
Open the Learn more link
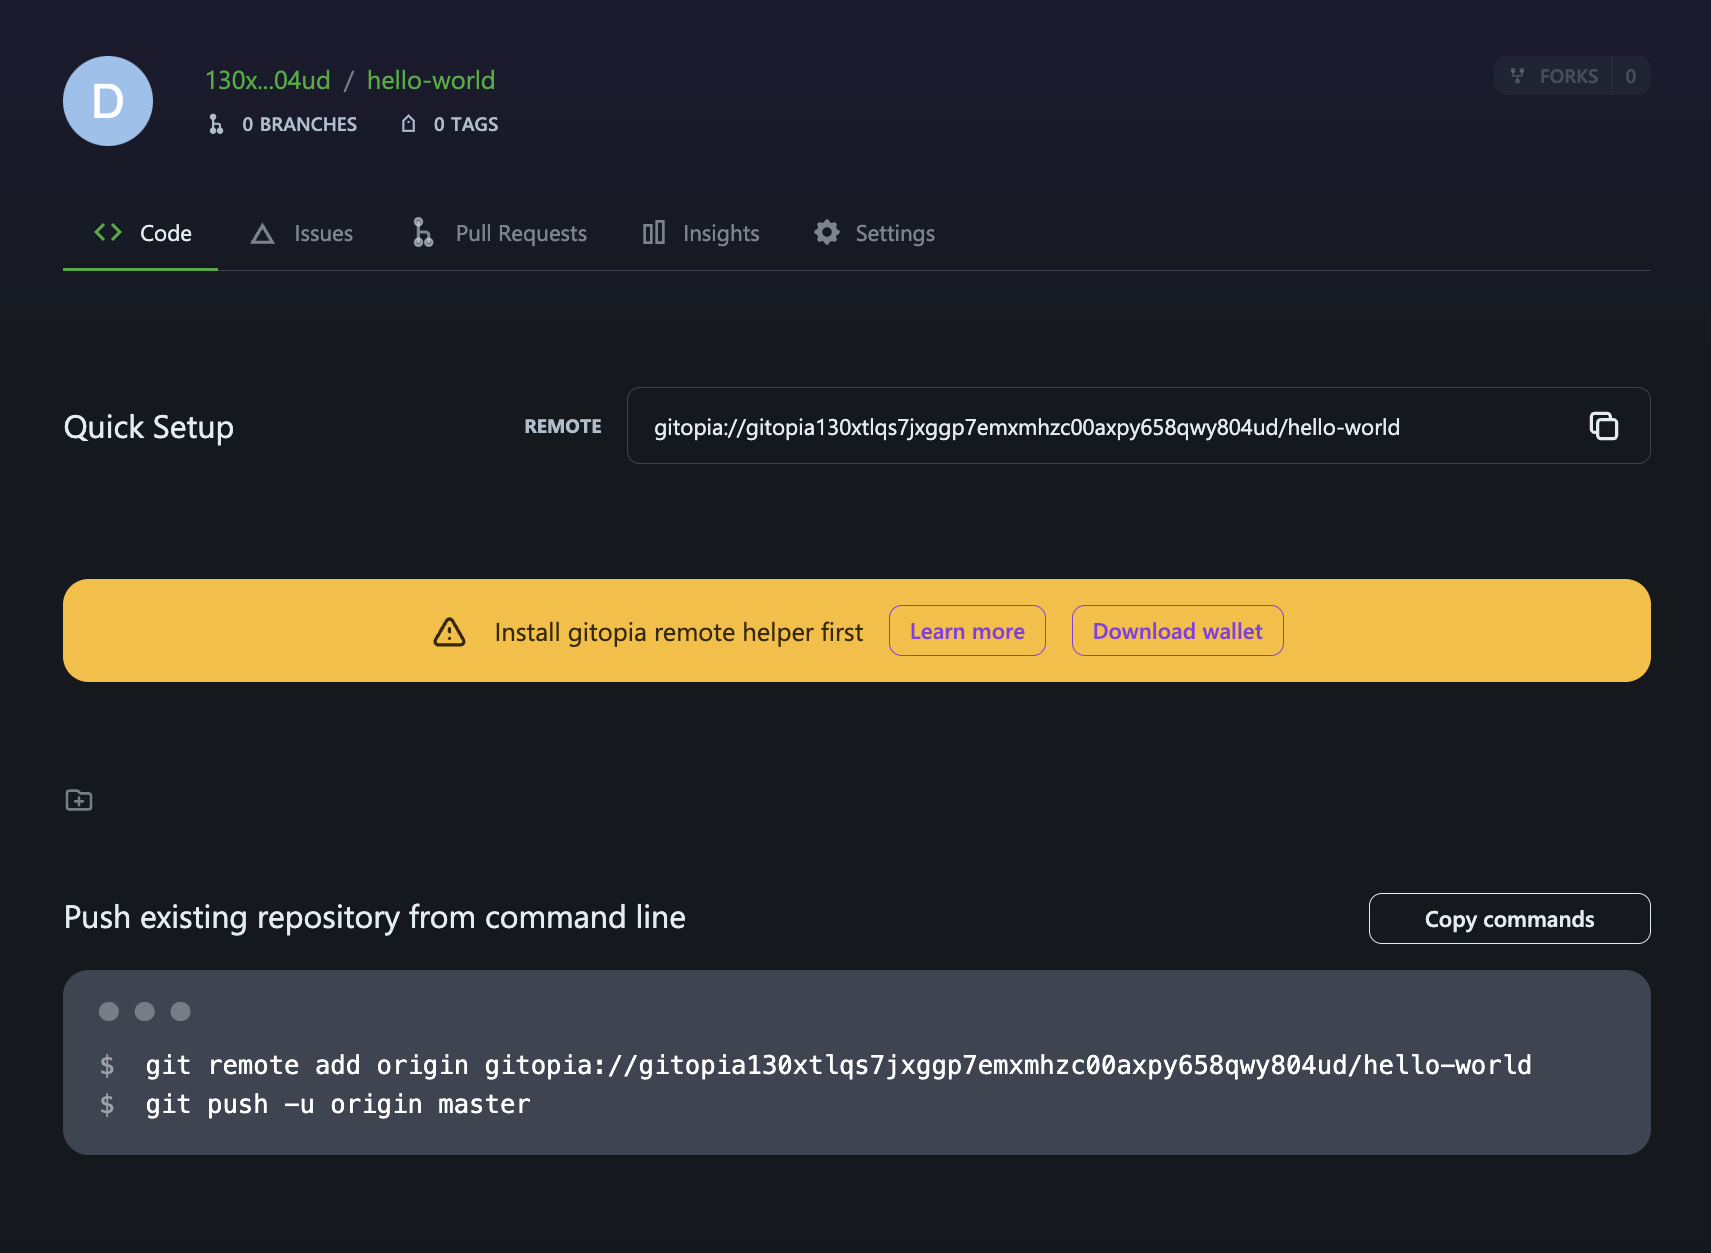coord(967,631)
